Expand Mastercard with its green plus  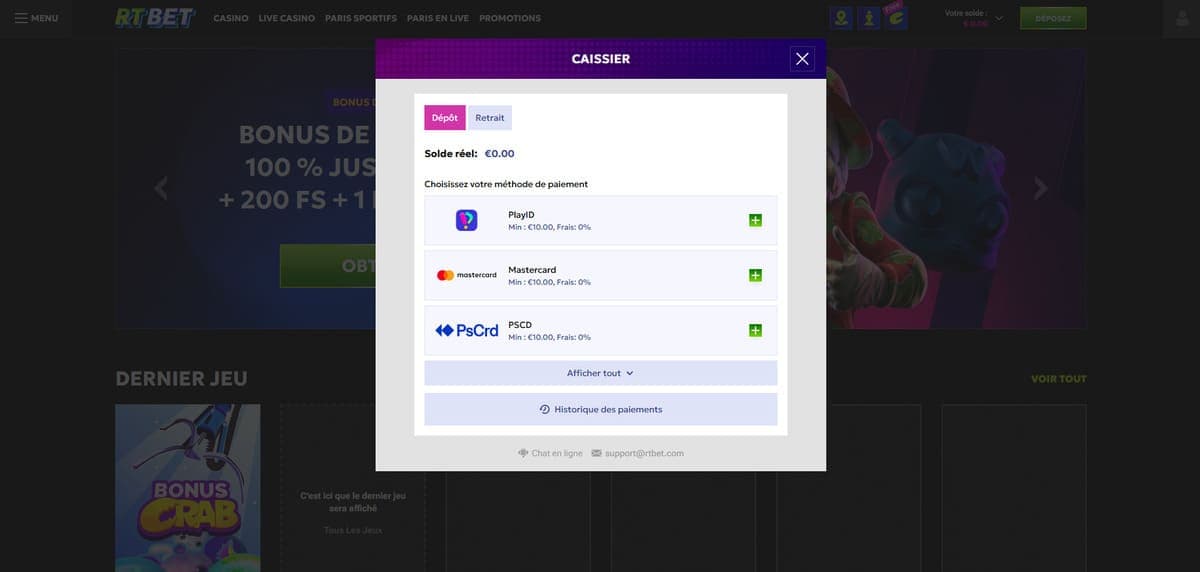pos(755,275)
